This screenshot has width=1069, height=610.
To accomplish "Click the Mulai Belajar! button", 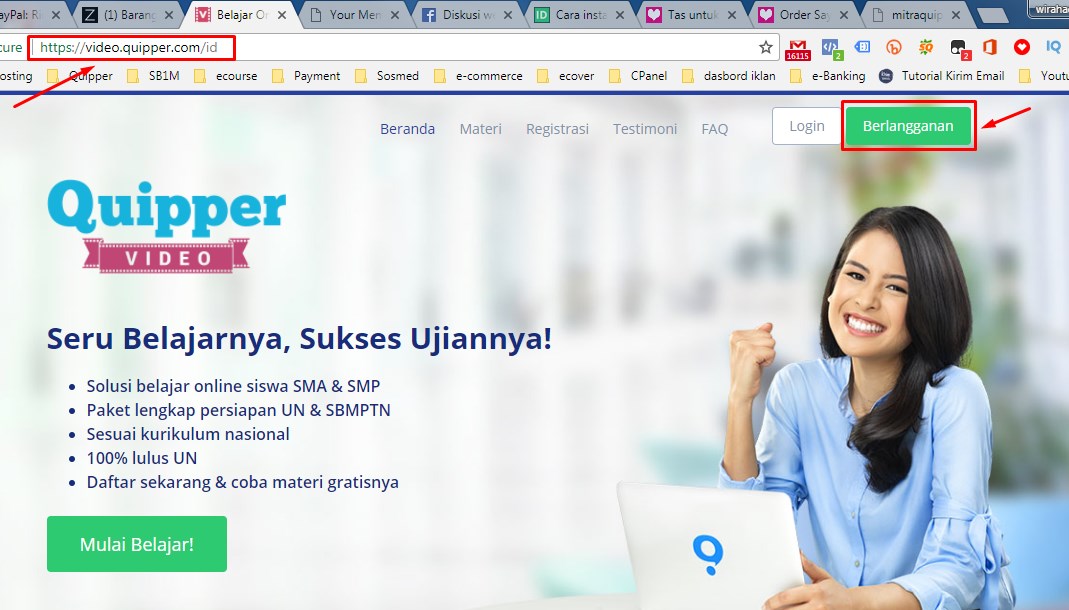I will [x=137, y=544].
